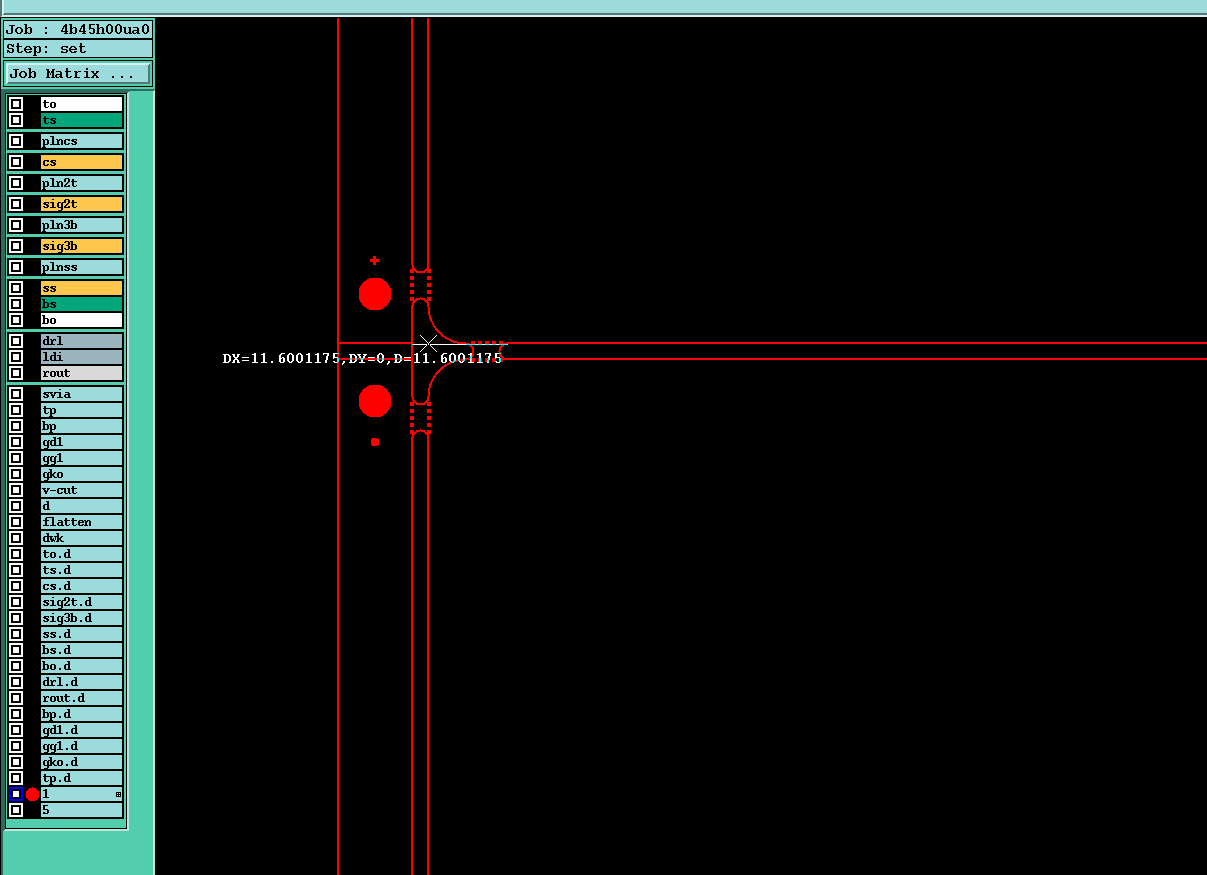The image size is (1207, 875).
Task: Enable the checkbox for layer ts
Action: point(16,120)
